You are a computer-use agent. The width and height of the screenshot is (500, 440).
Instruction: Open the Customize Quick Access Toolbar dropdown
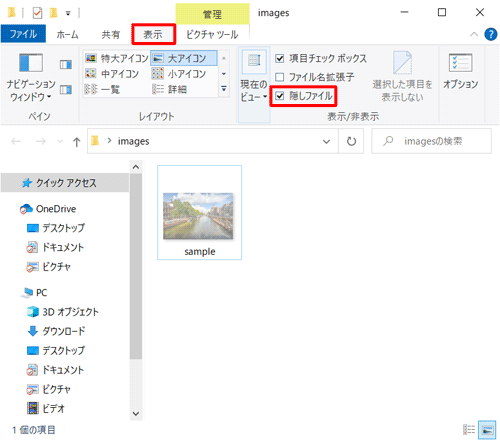[x=68, y=14]
